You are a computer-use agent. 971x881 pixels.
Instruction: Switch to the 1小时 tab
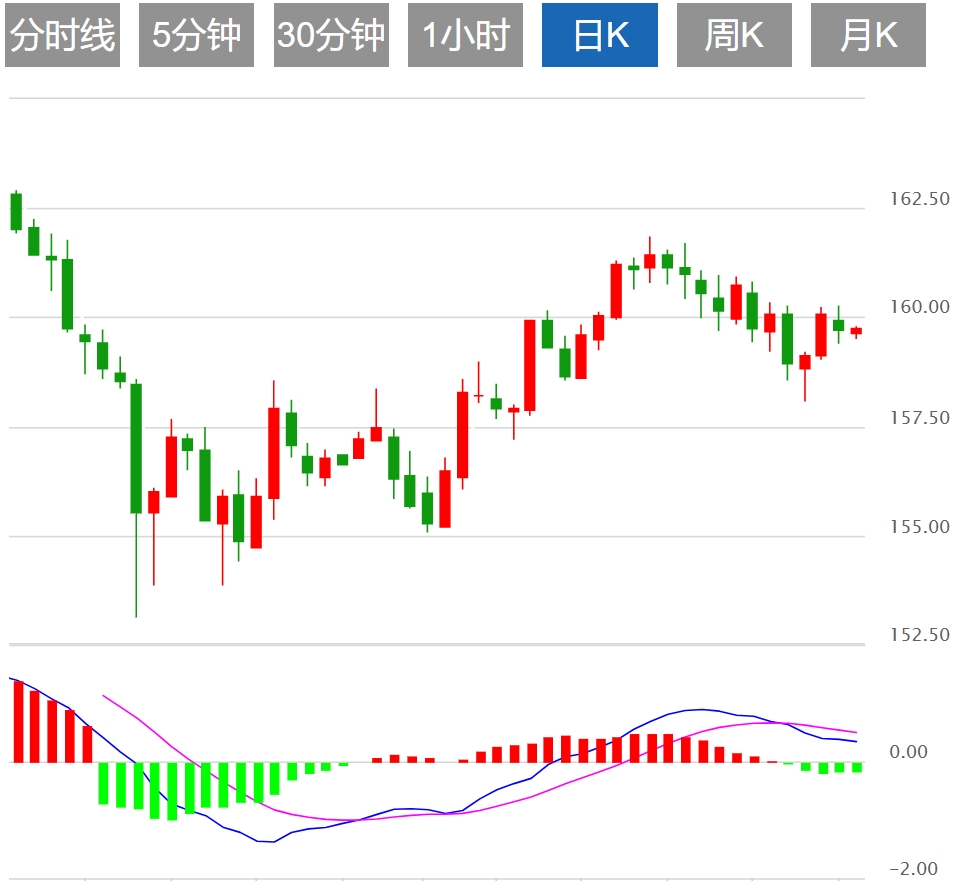point(465,35)
